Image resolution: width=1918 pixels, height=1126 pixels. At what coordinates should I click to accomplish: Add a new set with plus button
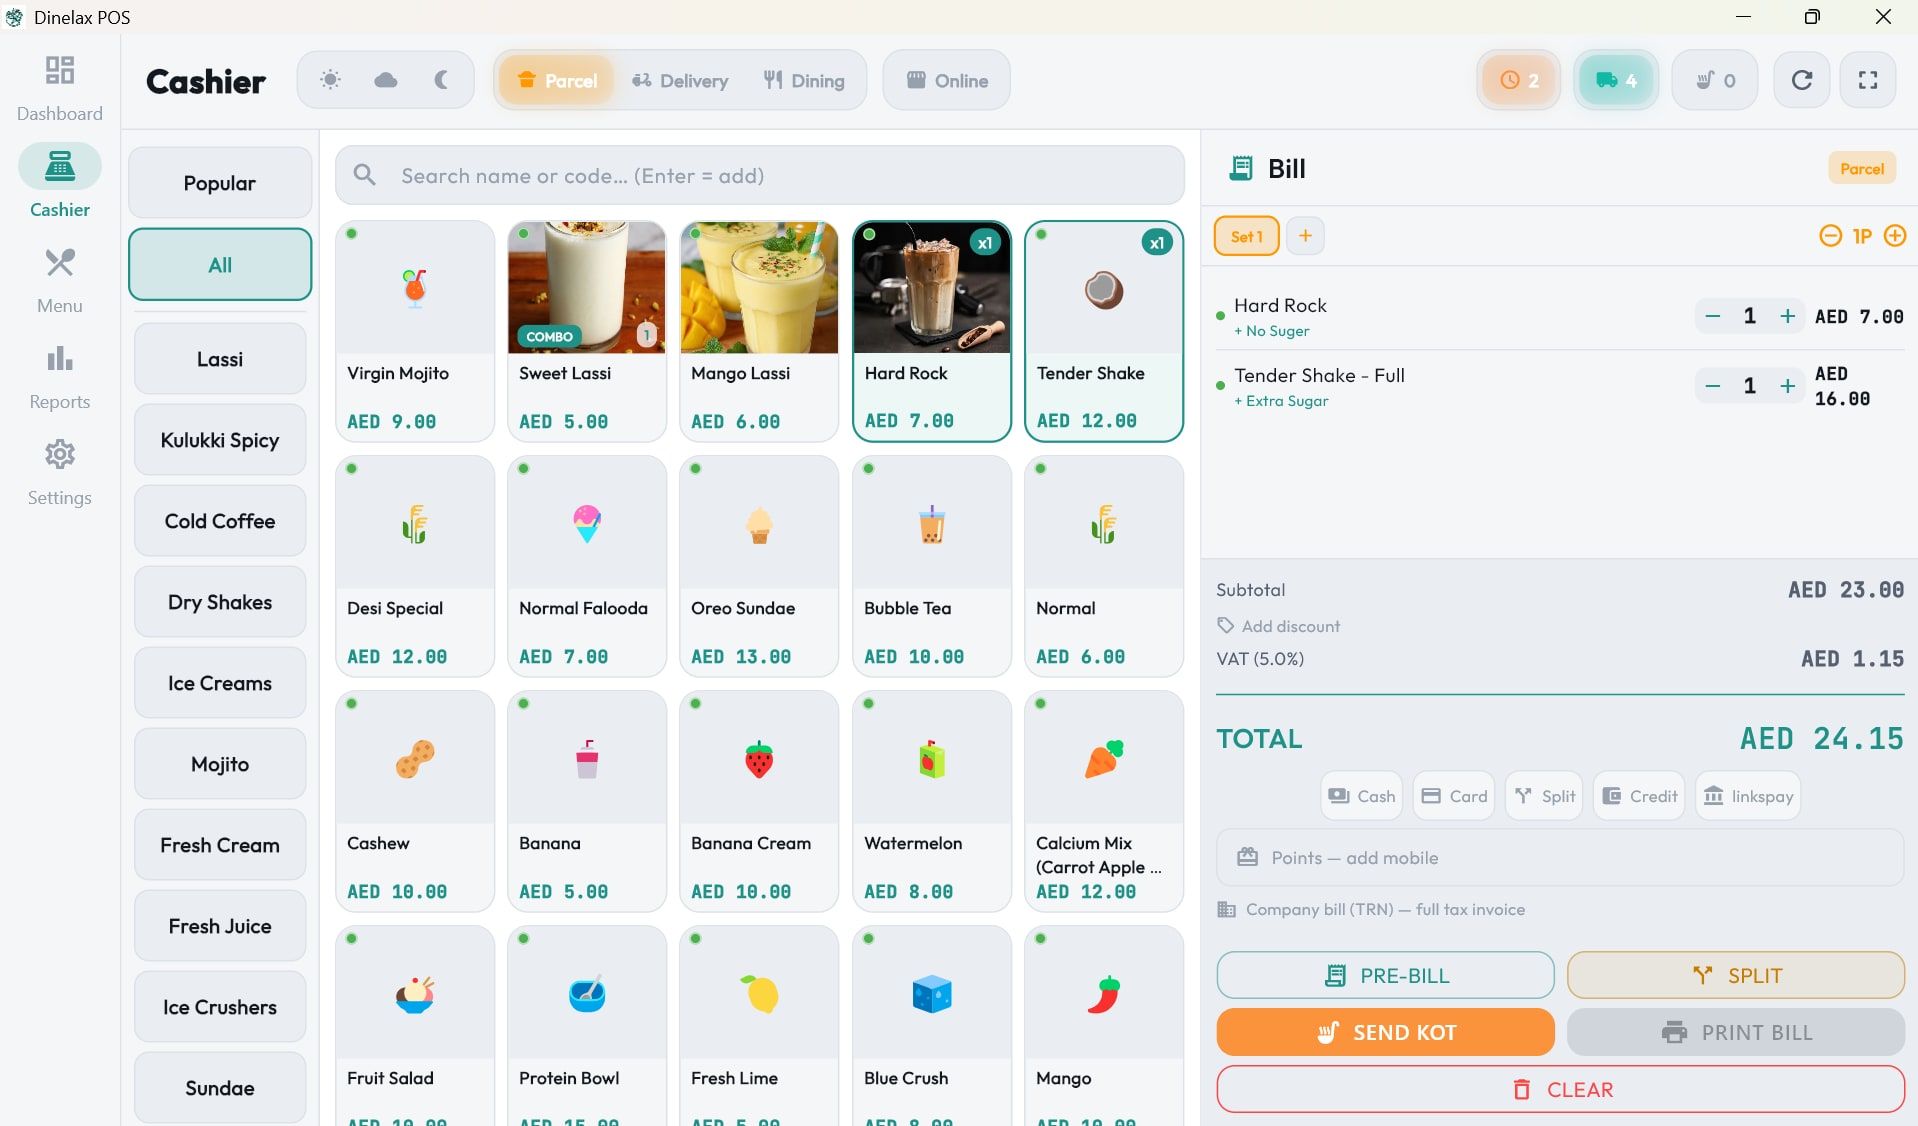(1305, 236)
